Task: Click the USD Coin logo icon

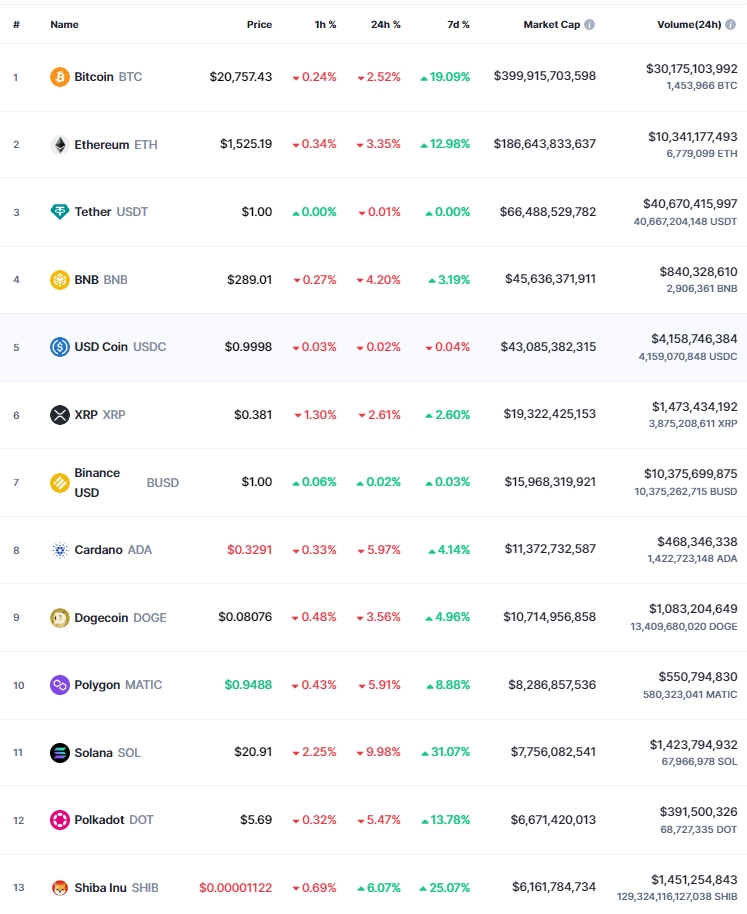Action: [59, 347]
